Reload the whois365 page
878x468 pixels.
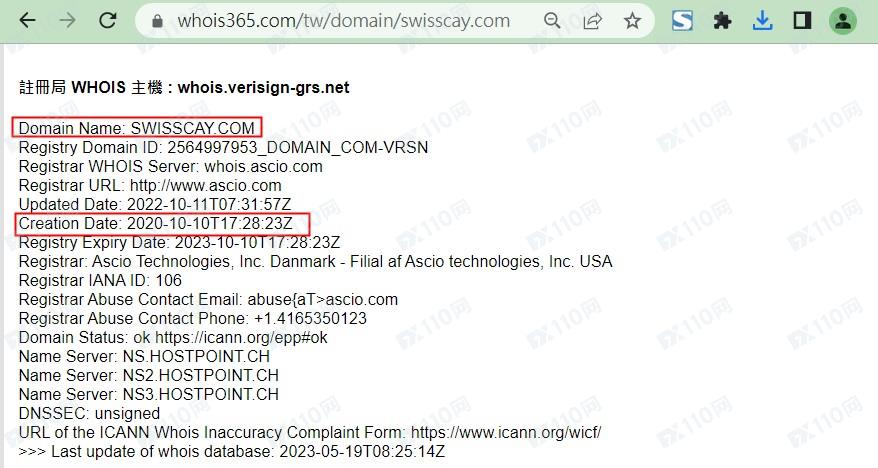[x=108, y=21]
